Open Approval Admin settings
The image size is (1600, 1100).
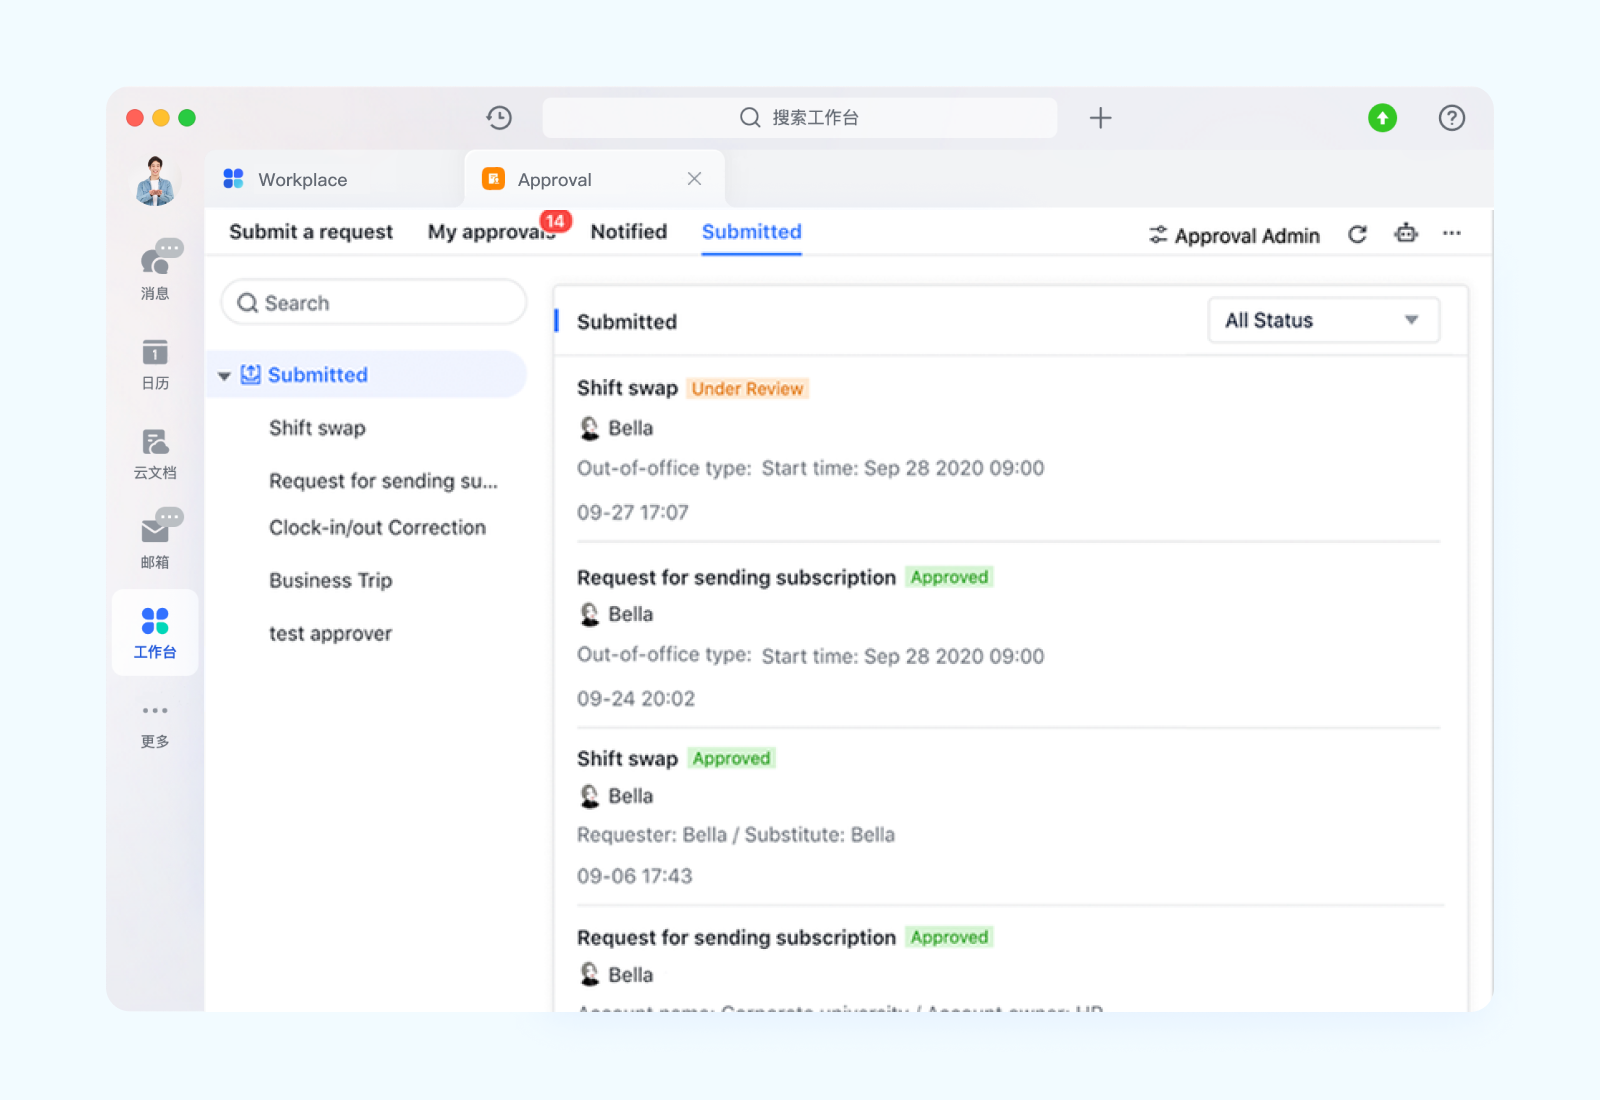tap(1234, 236)
